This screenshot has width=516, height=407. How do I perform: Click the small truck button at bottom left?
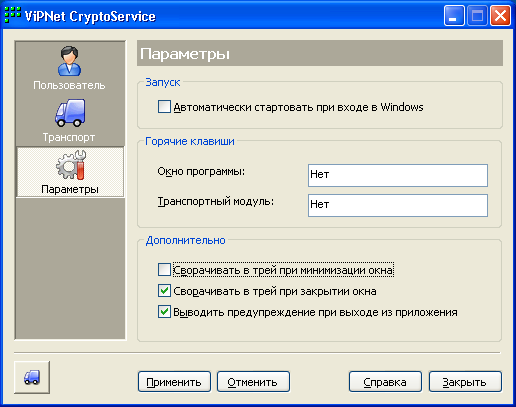point(32,377)
